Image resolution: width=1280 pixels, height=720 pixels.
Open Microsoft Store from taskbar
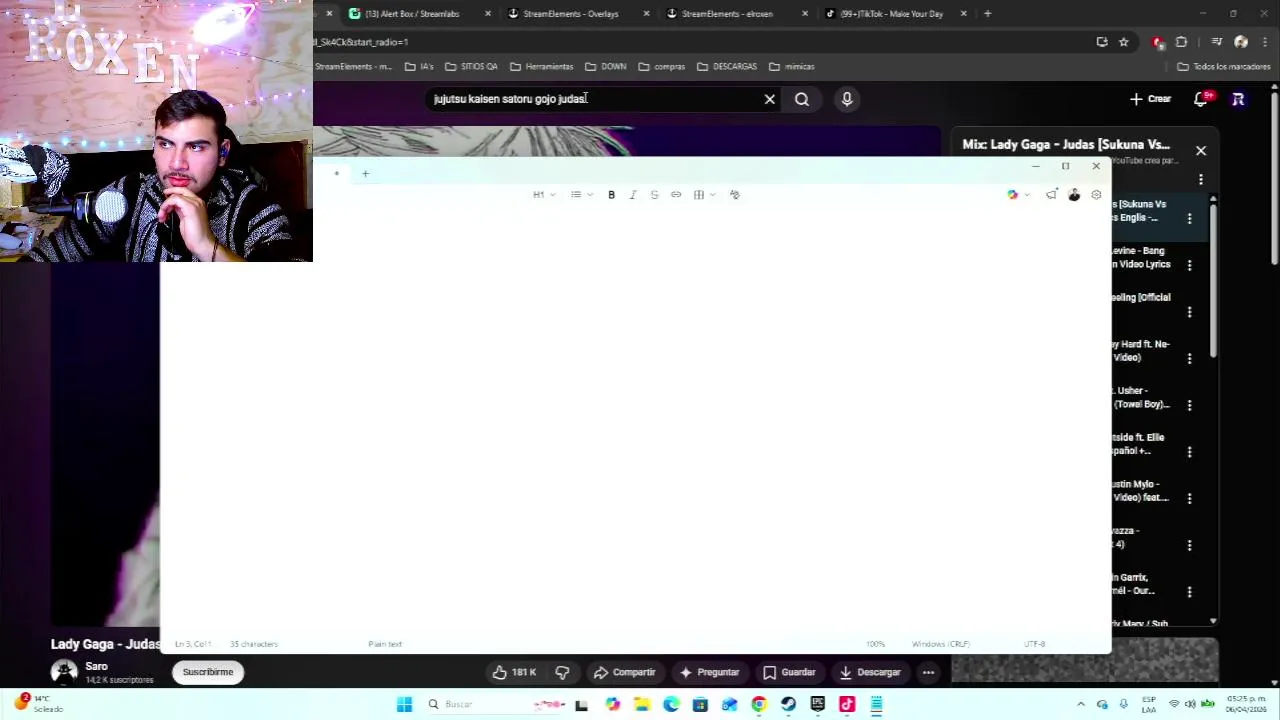click(x=700, y=705)
